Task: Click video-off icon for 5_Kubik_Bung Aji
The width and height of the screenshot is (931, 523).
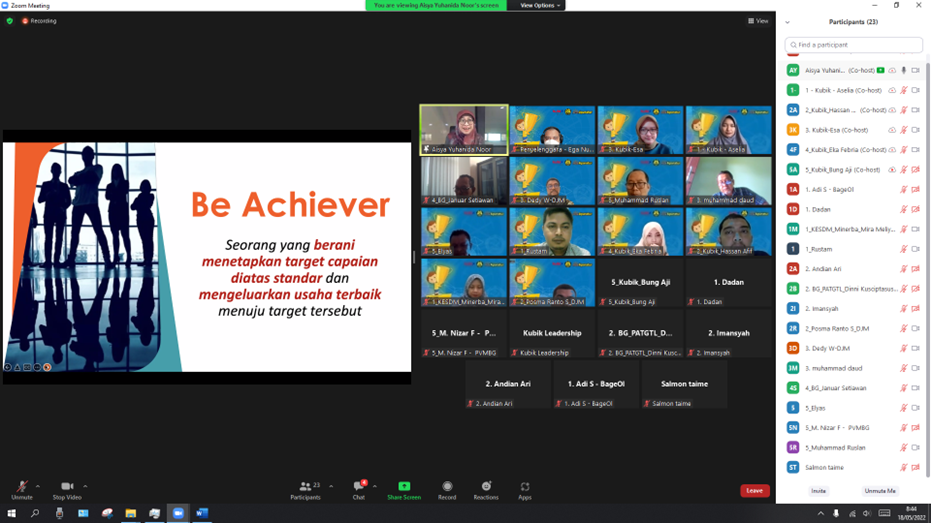Action: click(x=916, y=170)
